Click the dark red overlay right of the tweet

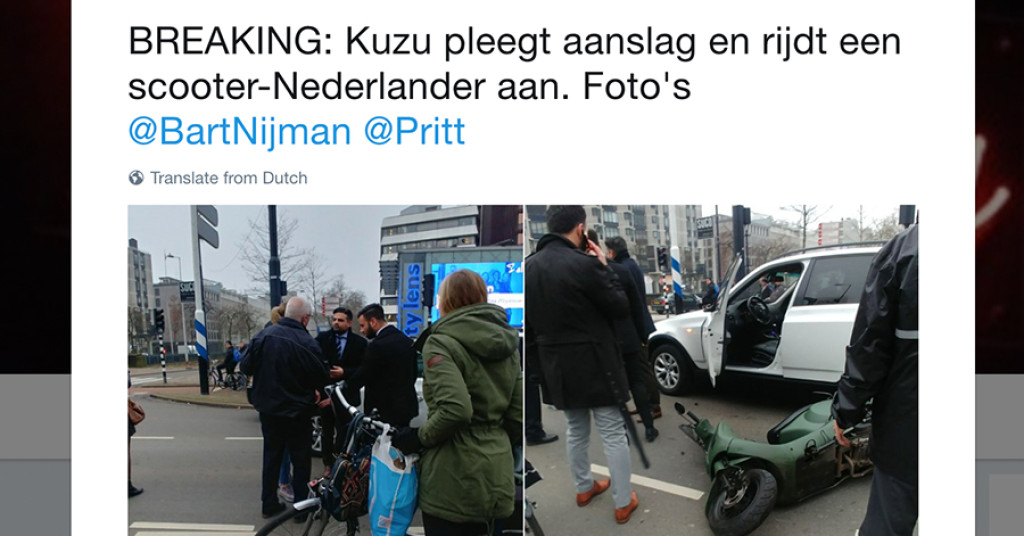[x=999, y=186]
